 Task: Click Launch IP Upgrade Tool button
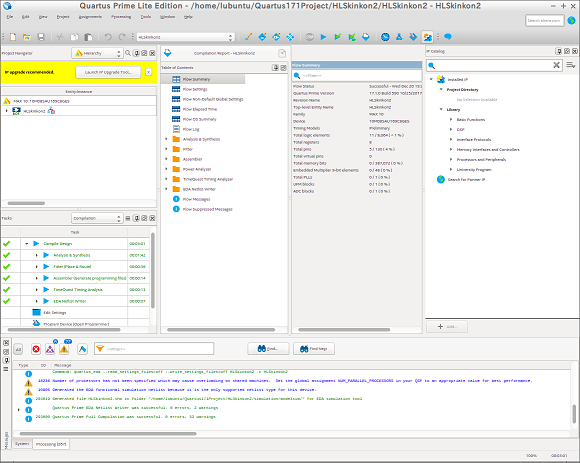[108, 72]
